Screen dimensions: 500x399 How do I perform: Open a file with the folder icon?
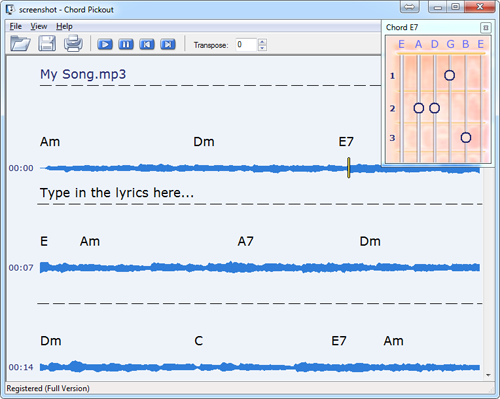[x=20, y=43]
